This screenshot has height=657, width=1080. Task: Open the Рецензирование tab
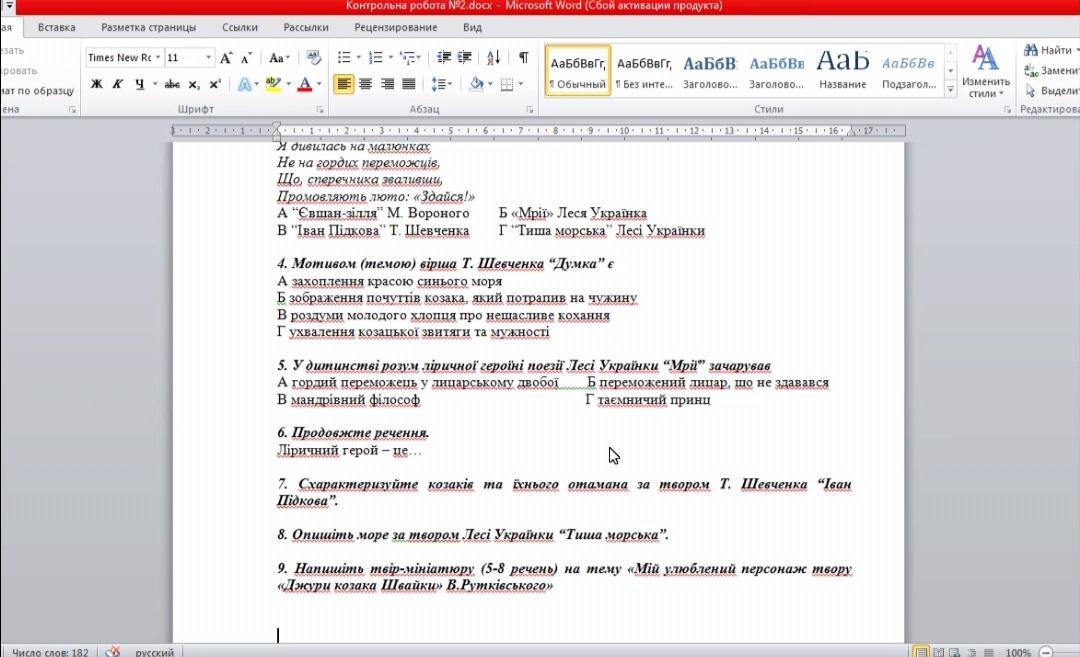395,28
